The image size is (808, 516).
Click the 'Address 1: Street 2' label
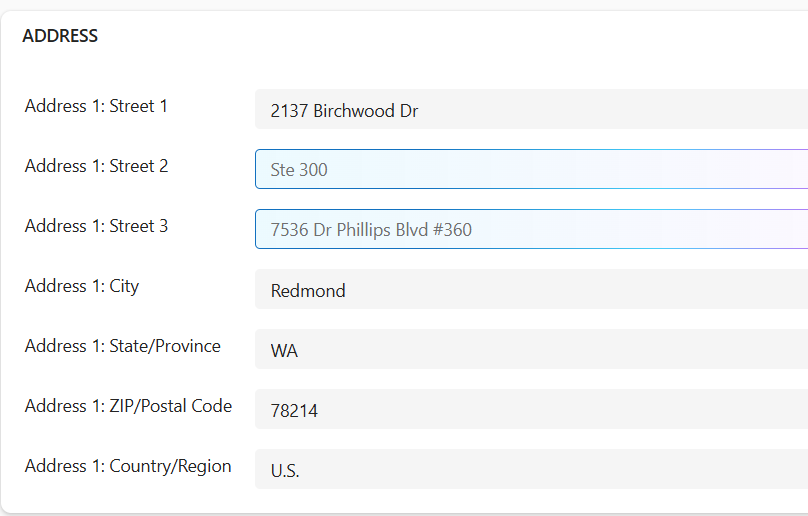click(96, 166)
